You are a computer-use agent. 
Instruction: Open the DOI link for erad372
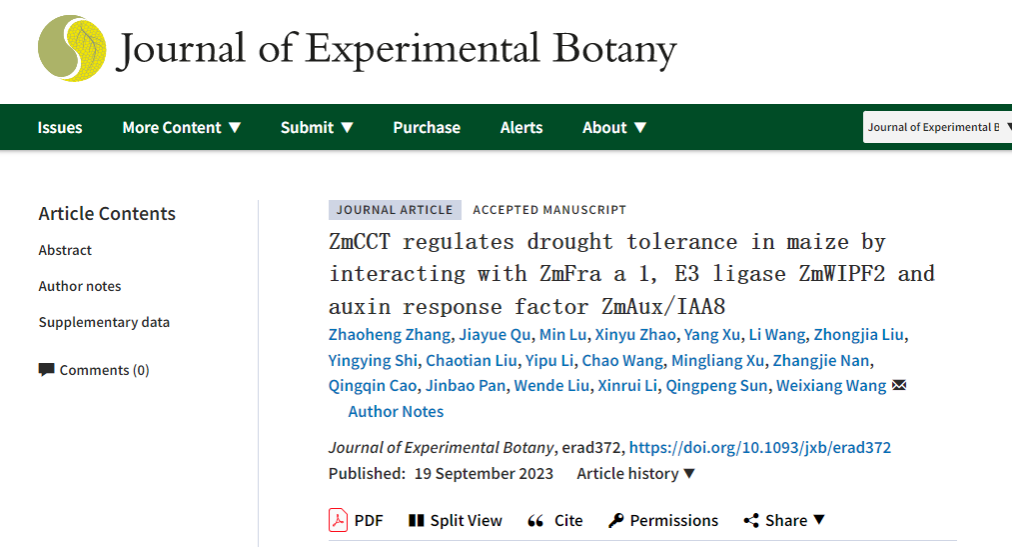[760, 448]
